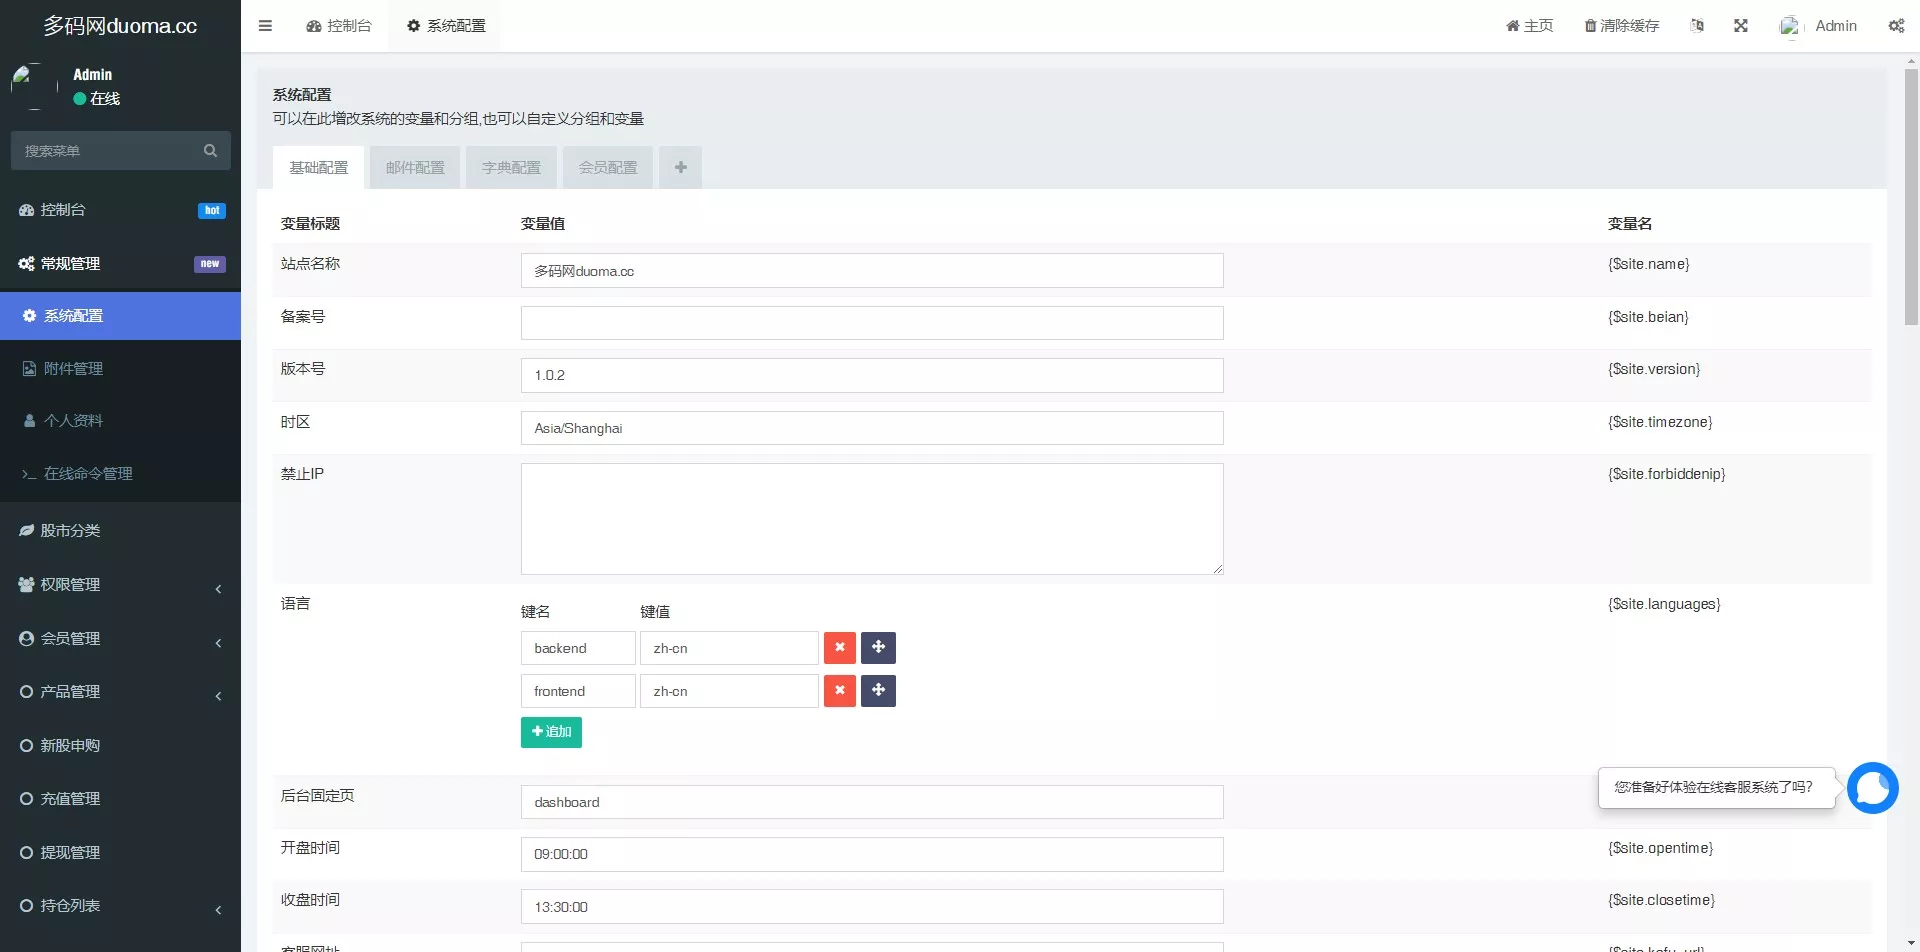Delete the backend language row

pos(839,648)
